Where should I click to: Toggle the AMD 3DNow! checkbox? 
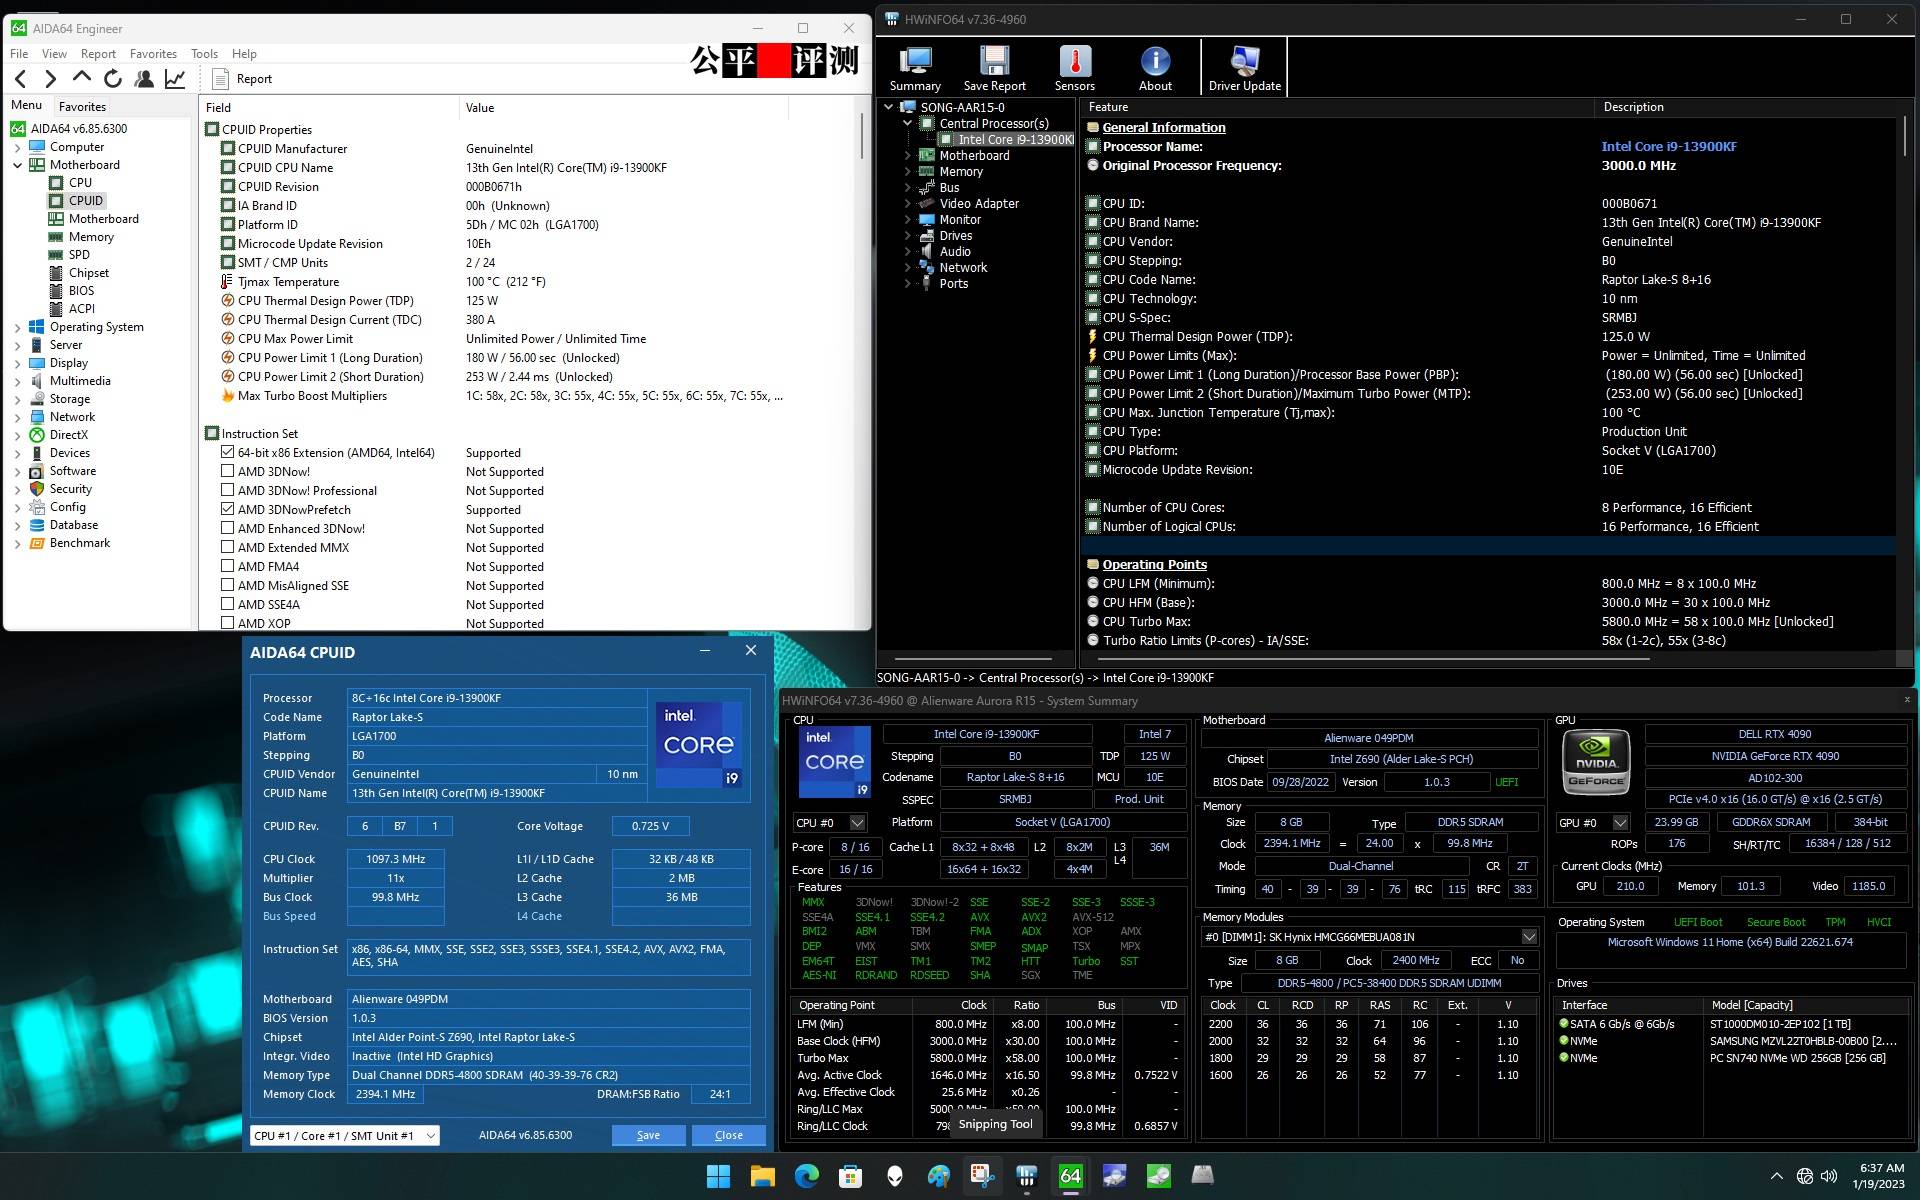(230, 471)
